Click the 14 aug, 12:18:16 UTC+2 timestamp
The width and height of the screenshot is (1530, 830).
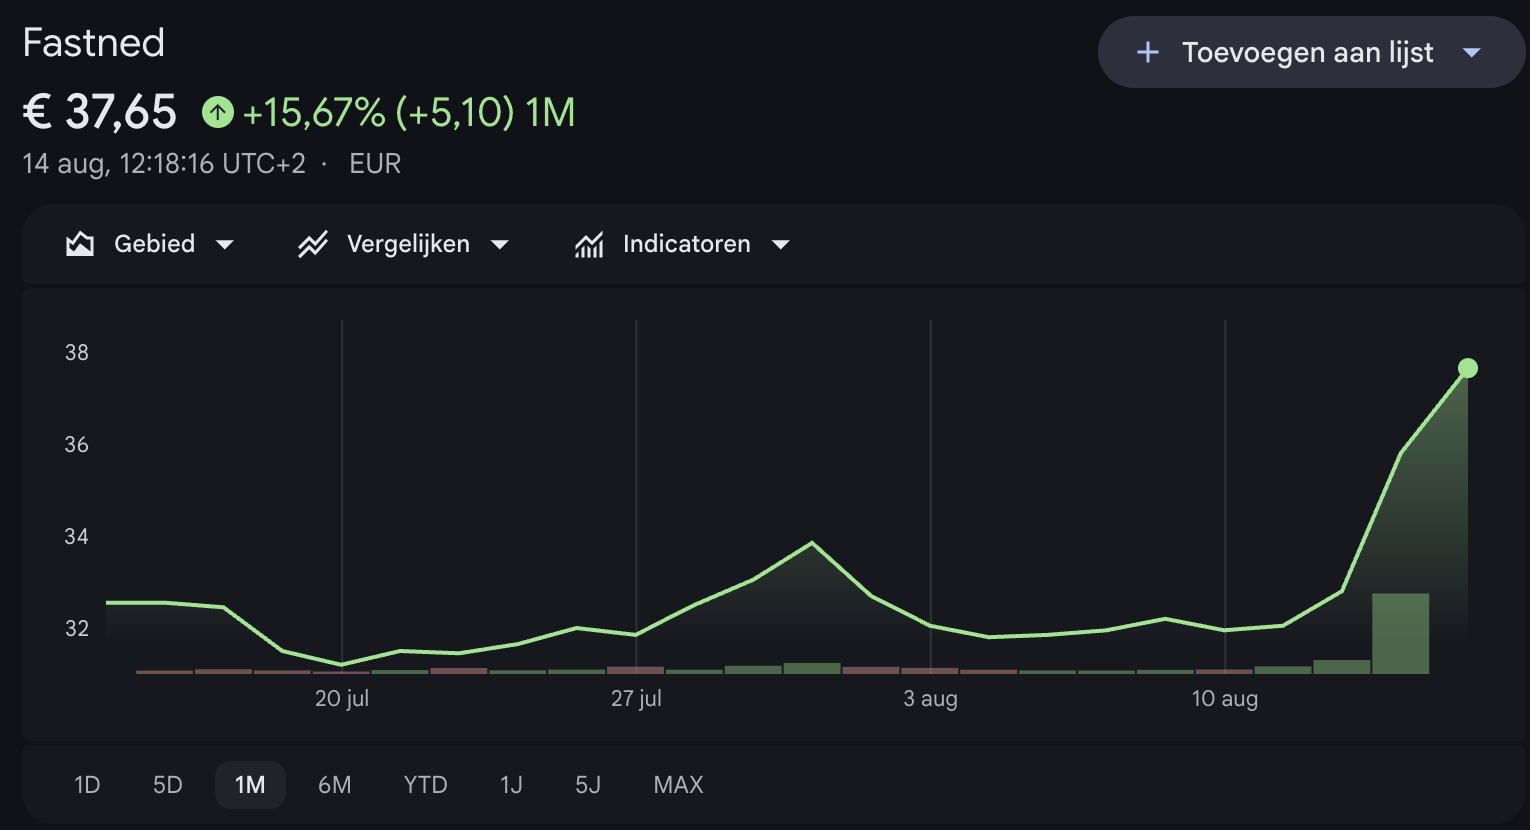pyautogui.click(x=164, y=164)
